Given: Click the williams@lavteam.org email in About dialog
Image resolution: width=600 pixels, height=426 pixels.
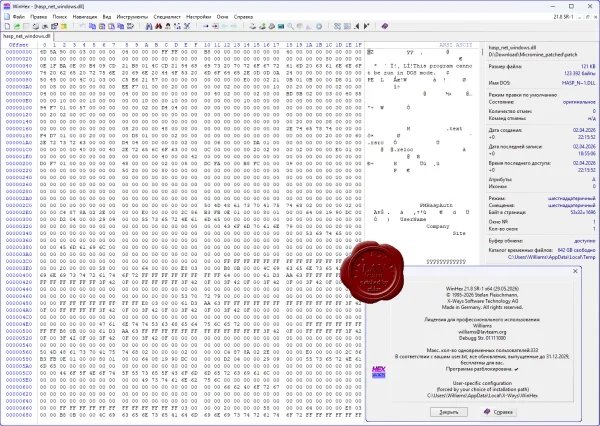Looking at the screenshot, I should 482,332.
